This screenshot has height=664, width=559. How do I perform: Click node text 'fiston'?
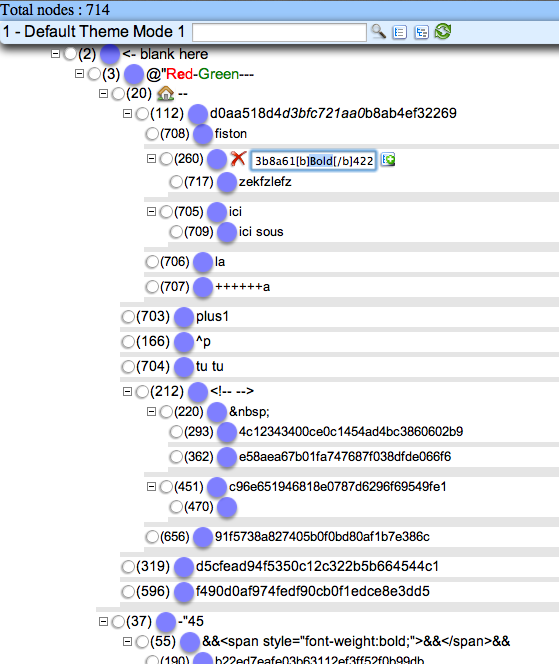(231, 134)
